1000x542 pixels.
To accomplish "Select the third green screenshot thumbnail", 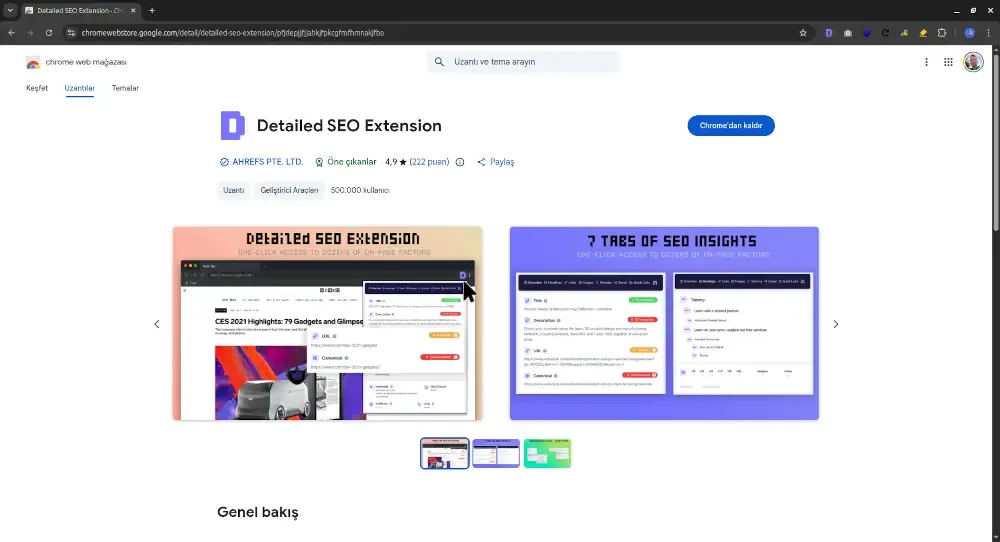I will pyautogui.click(x=547, y=453).
